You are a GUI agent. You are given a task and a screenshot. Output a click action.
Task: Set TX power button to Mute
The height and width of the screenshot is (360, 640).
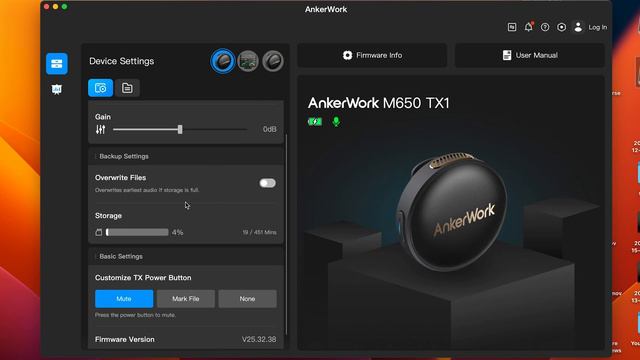124,299
